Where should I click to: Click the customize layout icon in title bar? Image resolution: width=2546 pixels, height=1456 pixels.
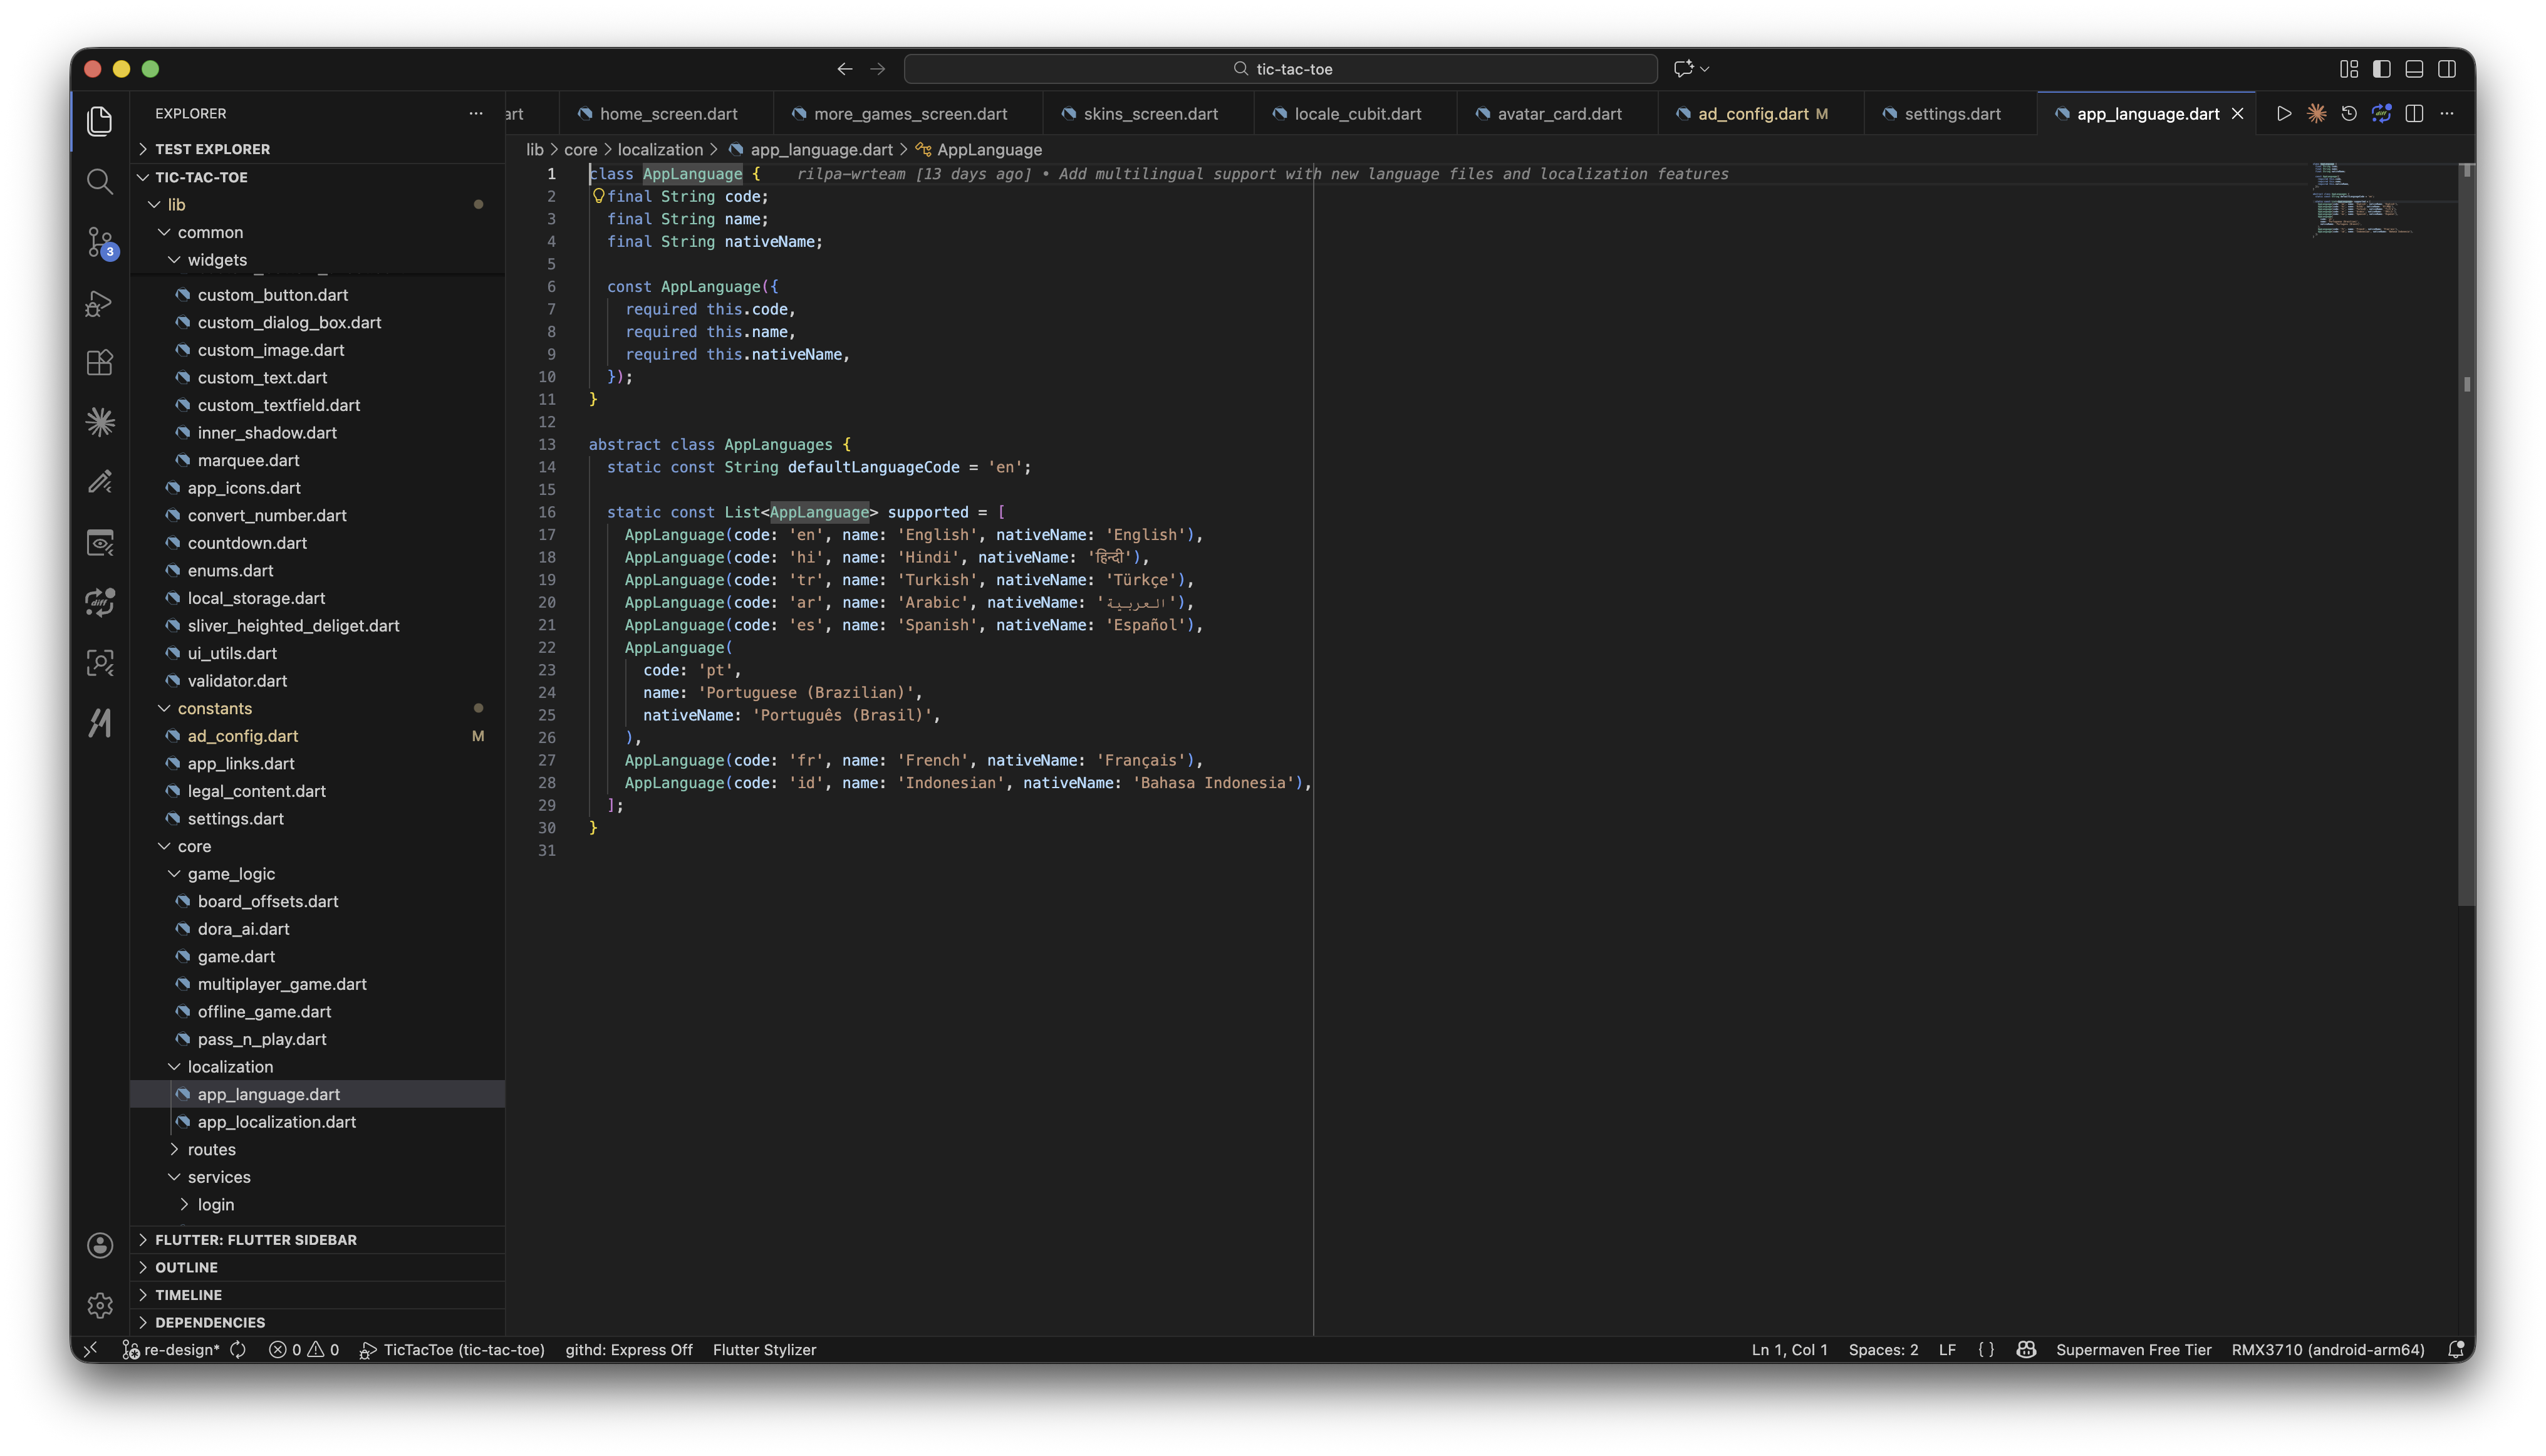pos(2349,69)
